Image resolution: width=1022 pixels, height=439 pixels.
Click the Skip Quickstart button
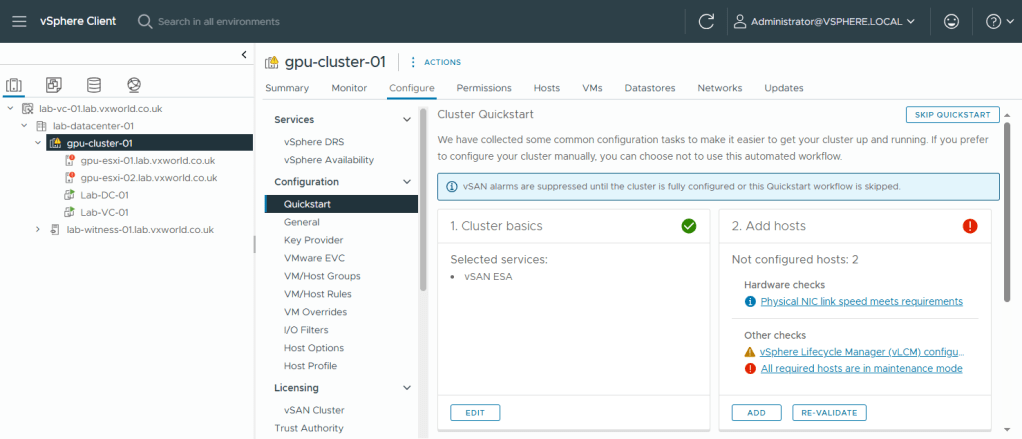tap(952, 115)
